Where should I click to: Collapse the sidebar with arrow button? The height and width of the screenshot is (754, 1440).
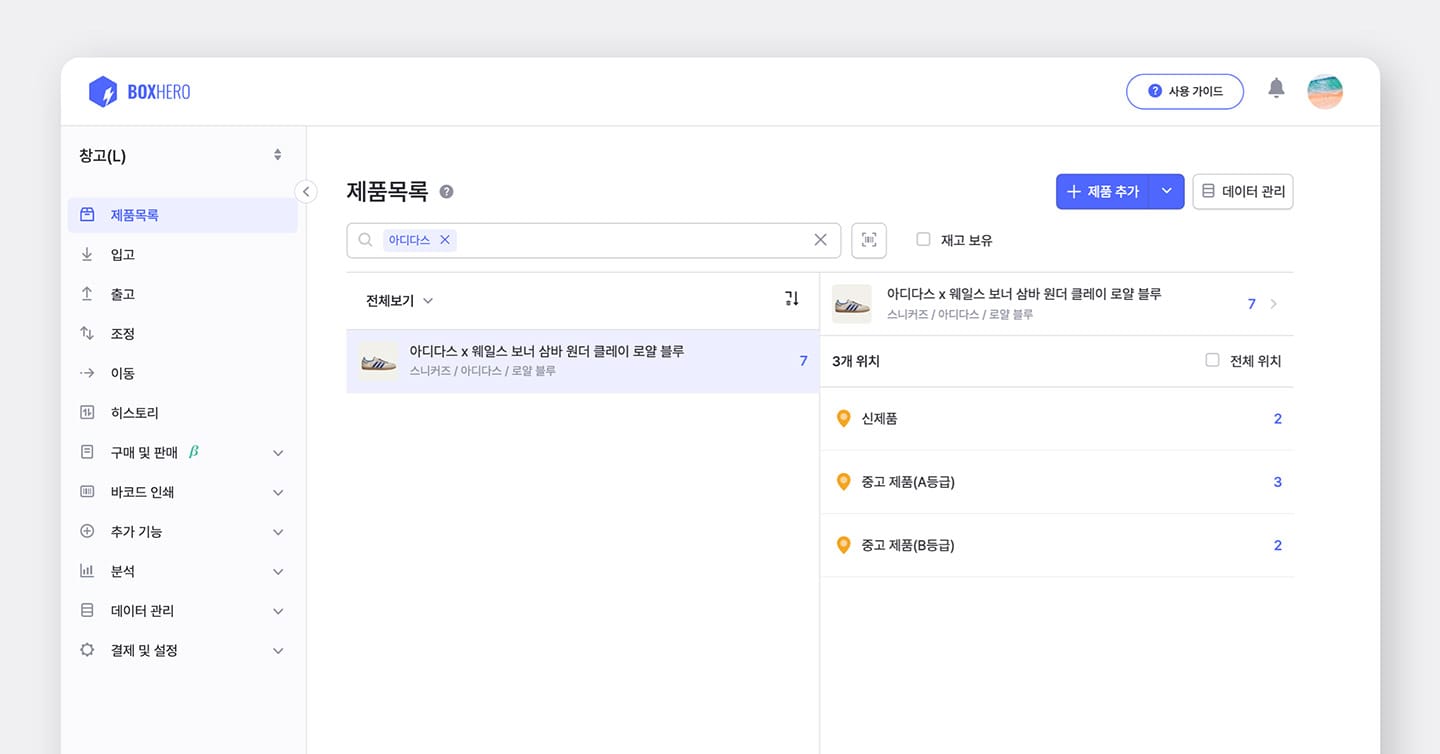[306, 191]
